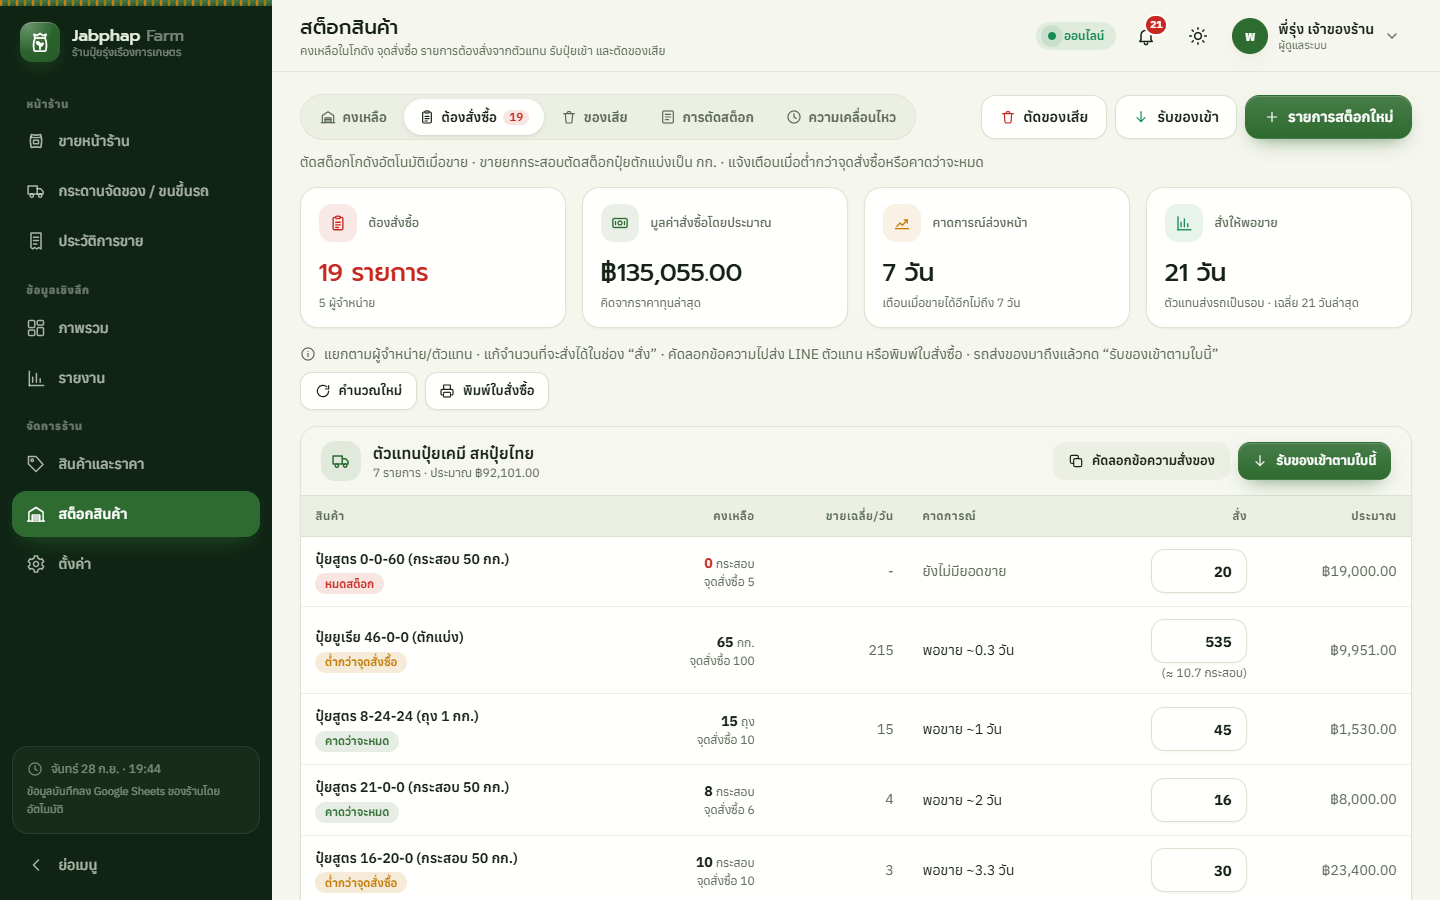Click the ตัดของเสีย button

coord(1044,117)
